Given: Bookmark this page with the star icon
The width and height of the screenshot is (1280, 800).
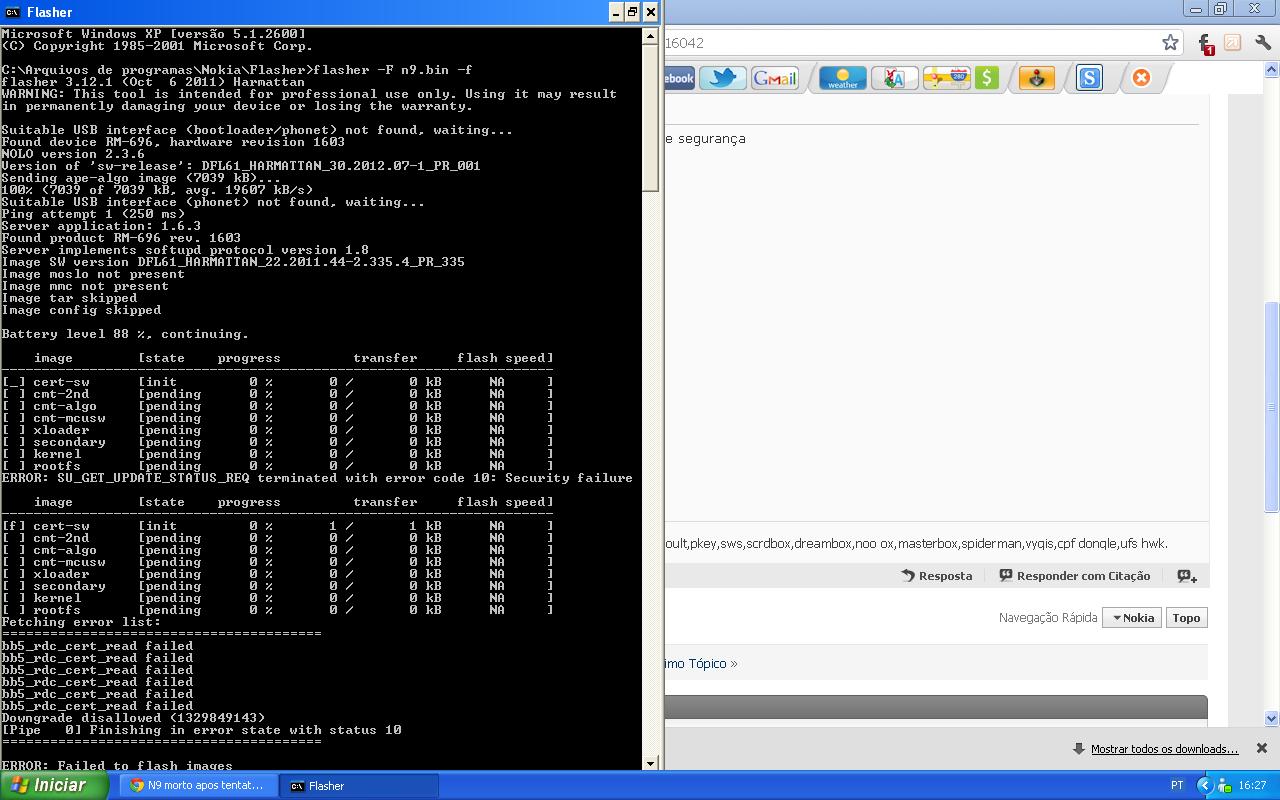Looking at the screenshot, I should point(1170,42).
